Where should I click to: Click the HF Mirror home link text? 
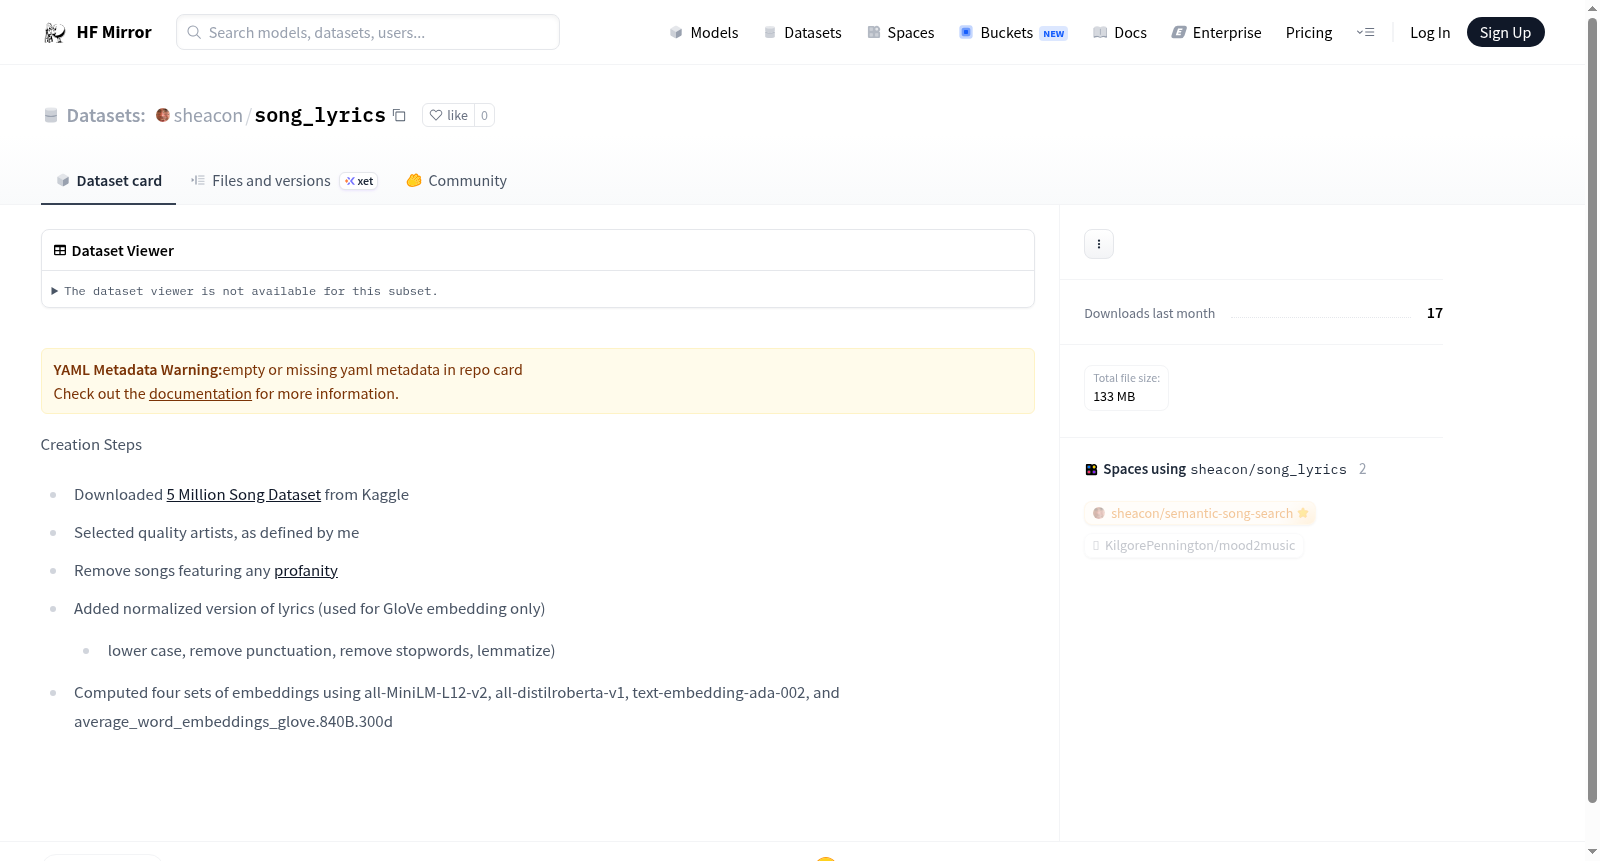pos(114,33)
